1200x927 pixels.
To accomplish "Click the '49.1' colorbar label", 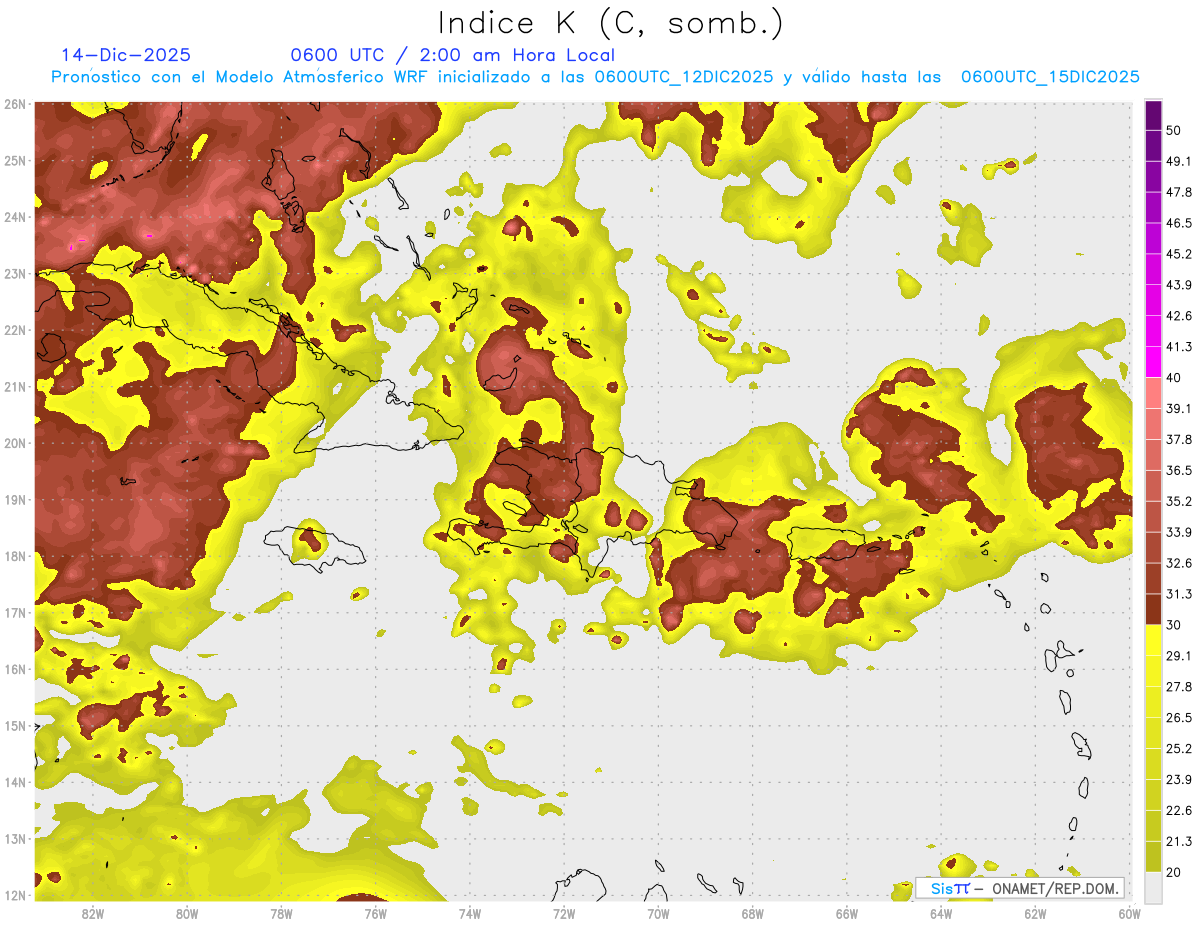I will tap(1179, 161).
